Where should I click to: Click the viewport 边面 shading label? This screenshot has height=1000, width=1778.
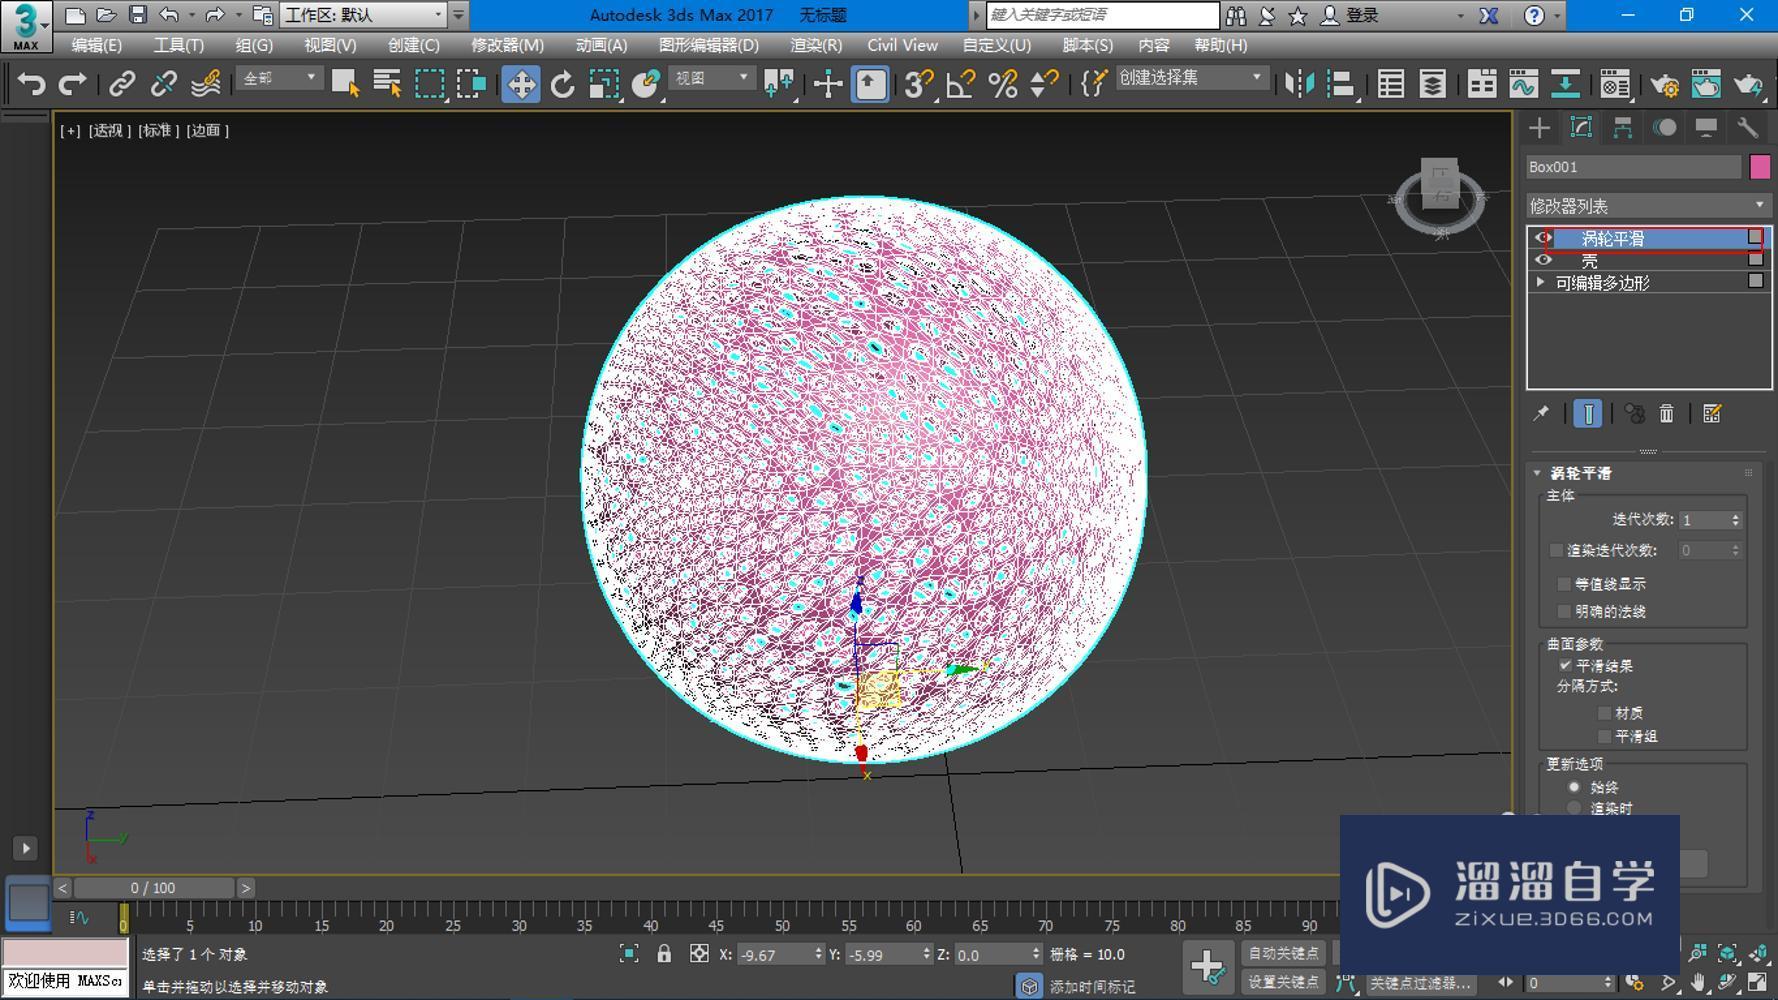[x=208, y=130]
